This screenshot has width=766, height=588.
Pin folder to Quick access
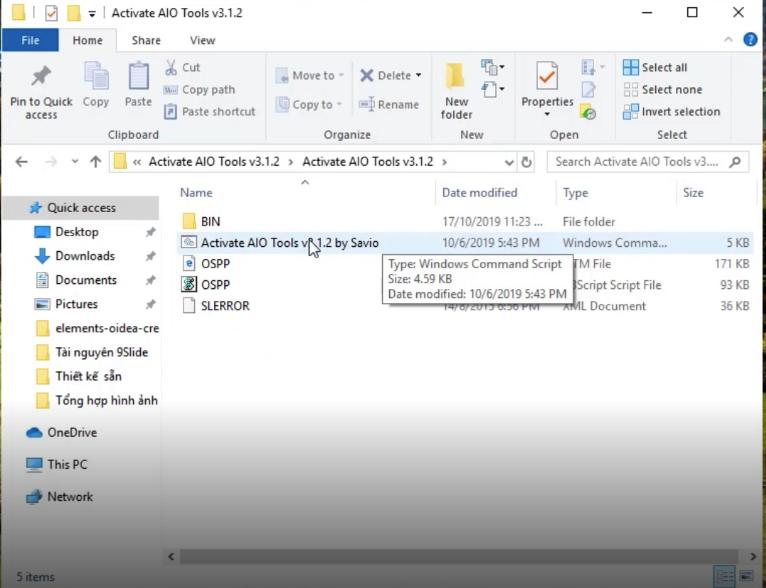(x=41, y=92)
